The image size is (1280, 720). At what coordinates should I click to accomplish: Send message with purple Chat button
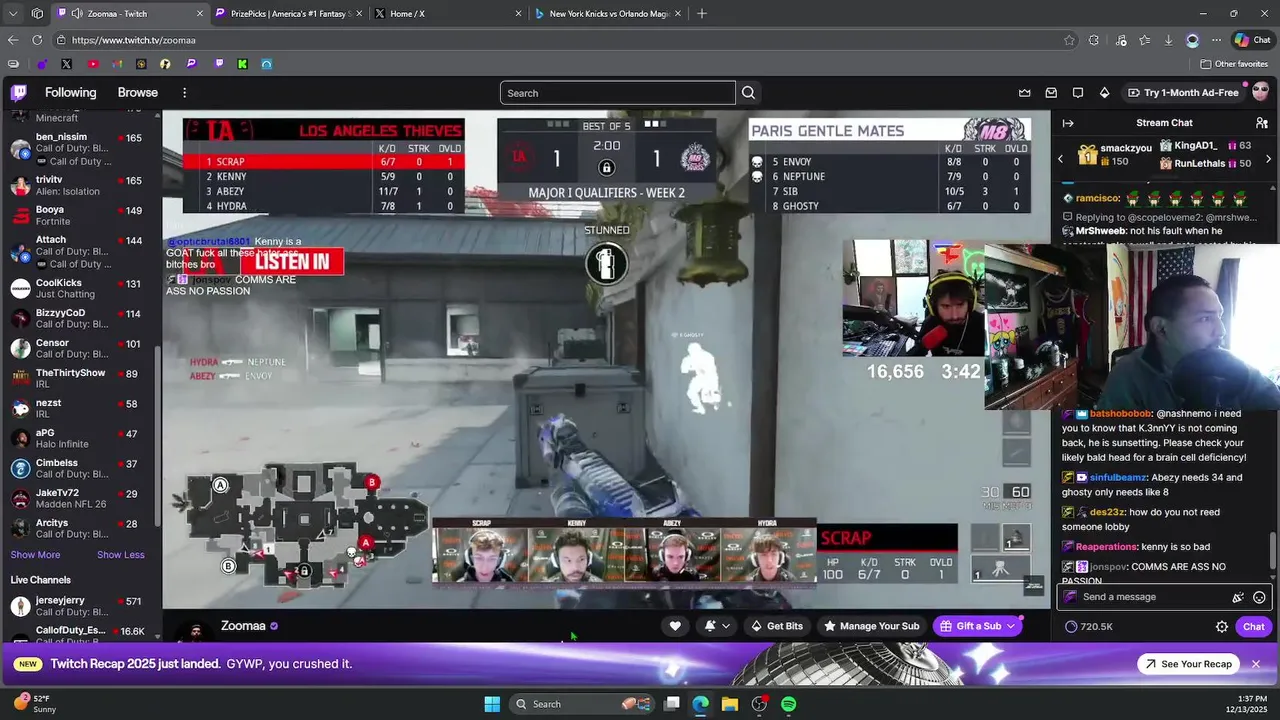click(1254, 627)
